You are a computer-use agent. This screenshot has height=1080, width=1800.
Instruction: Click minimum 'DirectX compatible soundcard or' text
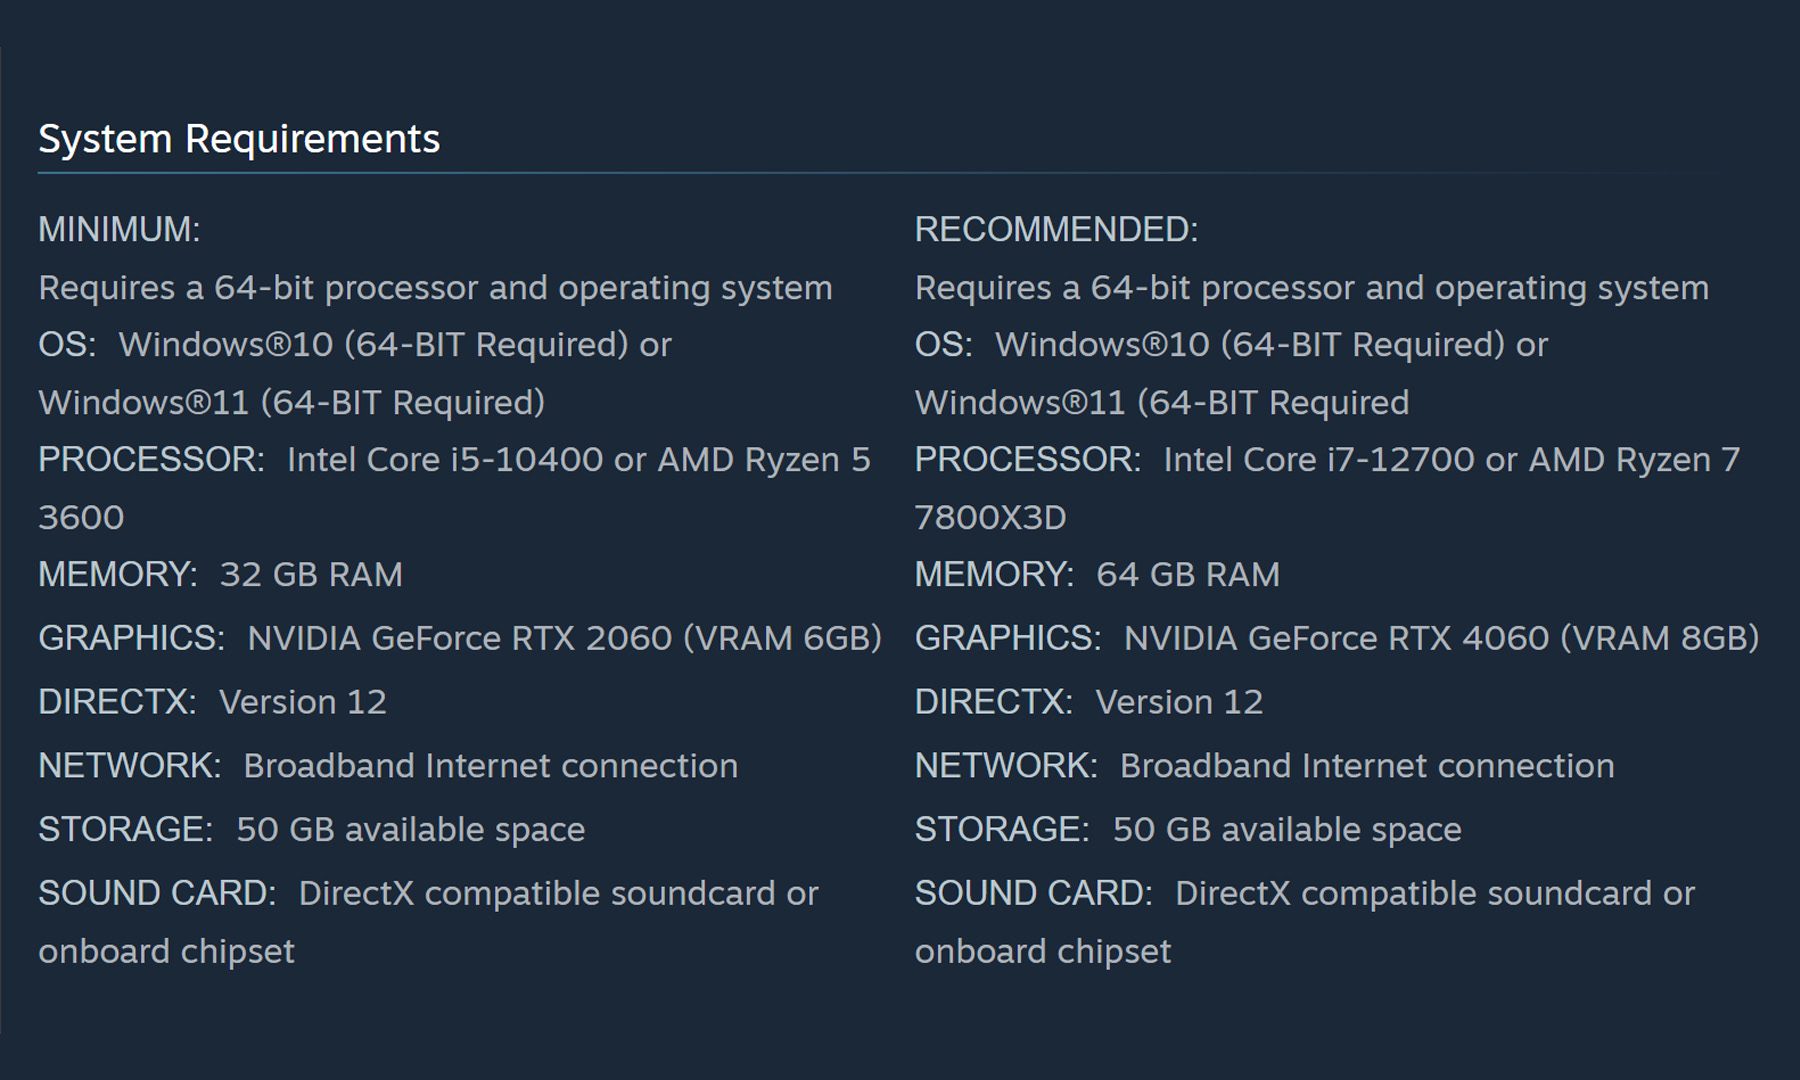pos(559,894)
